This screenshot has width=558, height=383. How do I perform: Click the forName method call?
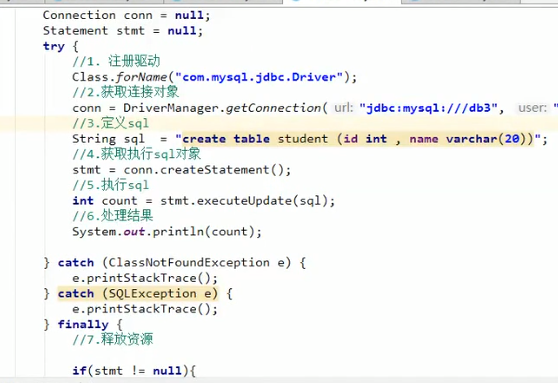pos(141,77)
